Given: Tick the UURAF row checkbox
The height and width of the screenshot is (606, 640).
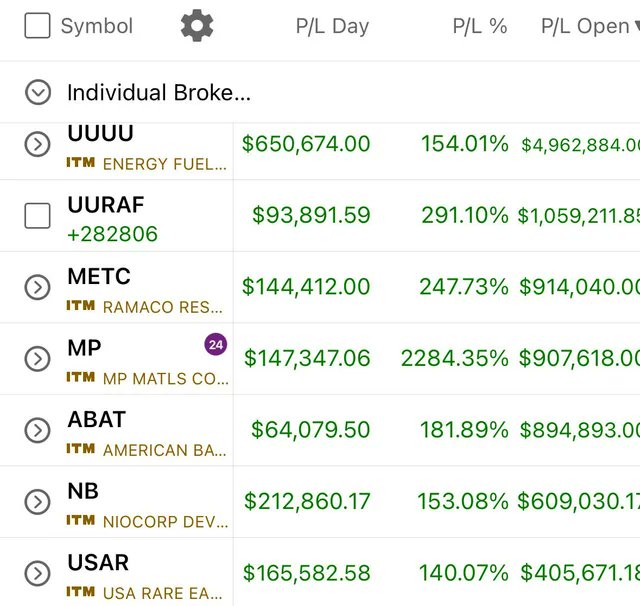Looking at the screenshot, I should coord(38,215).
